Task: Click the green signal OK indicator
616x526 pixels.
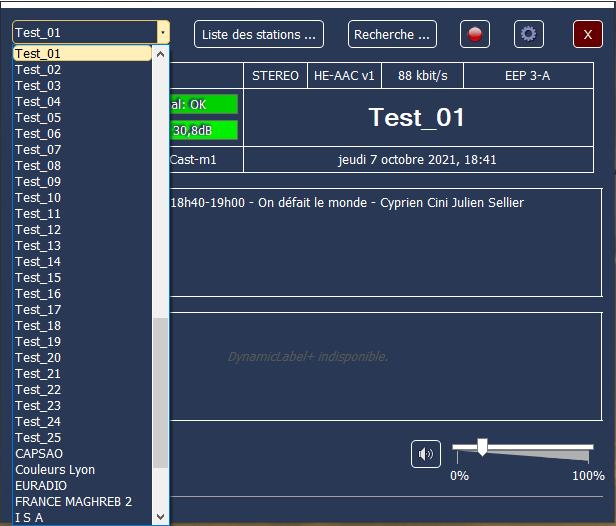Action: 204,104
